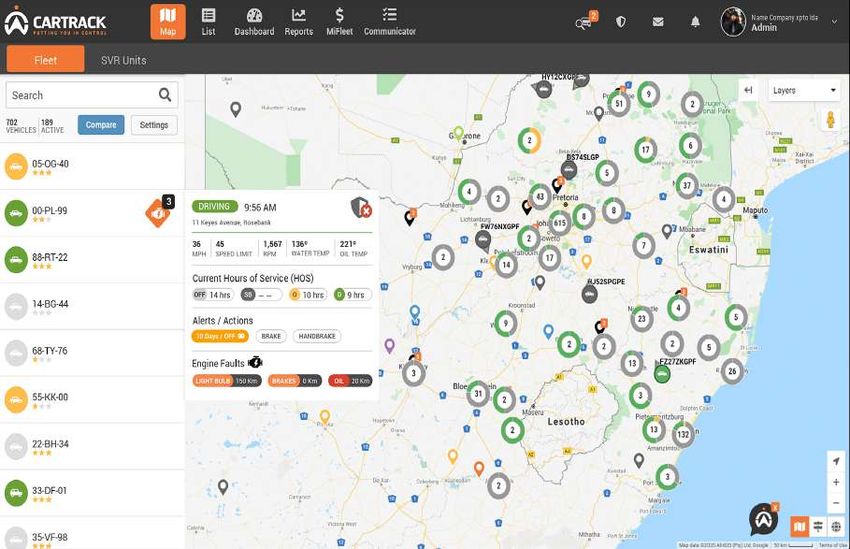Screen dimensions: 850x549
Task: Click the Compare button
Action: click(101, 125)
